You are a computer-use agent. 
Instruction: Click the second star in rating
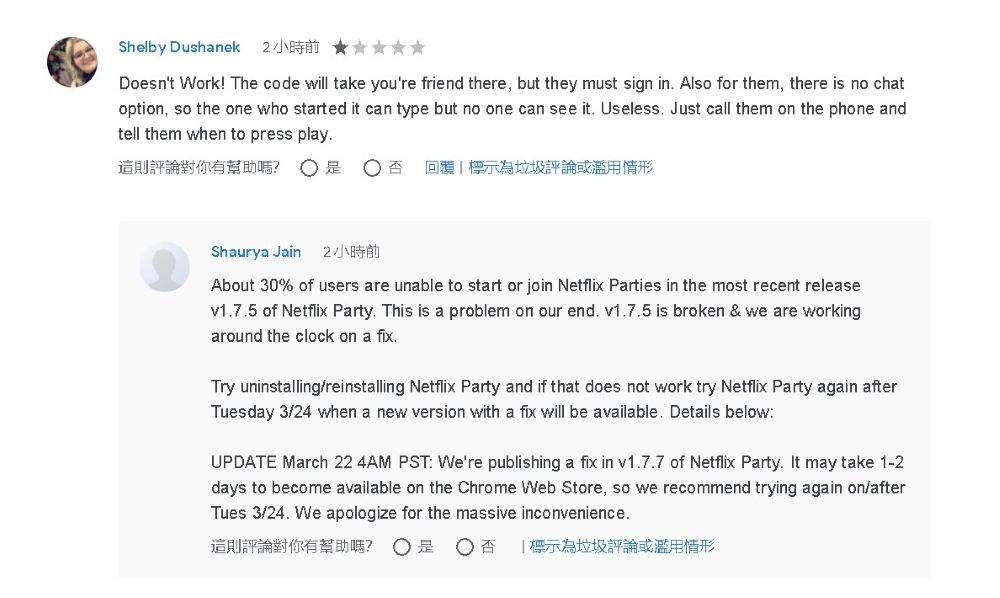click(x=360, y=47)
